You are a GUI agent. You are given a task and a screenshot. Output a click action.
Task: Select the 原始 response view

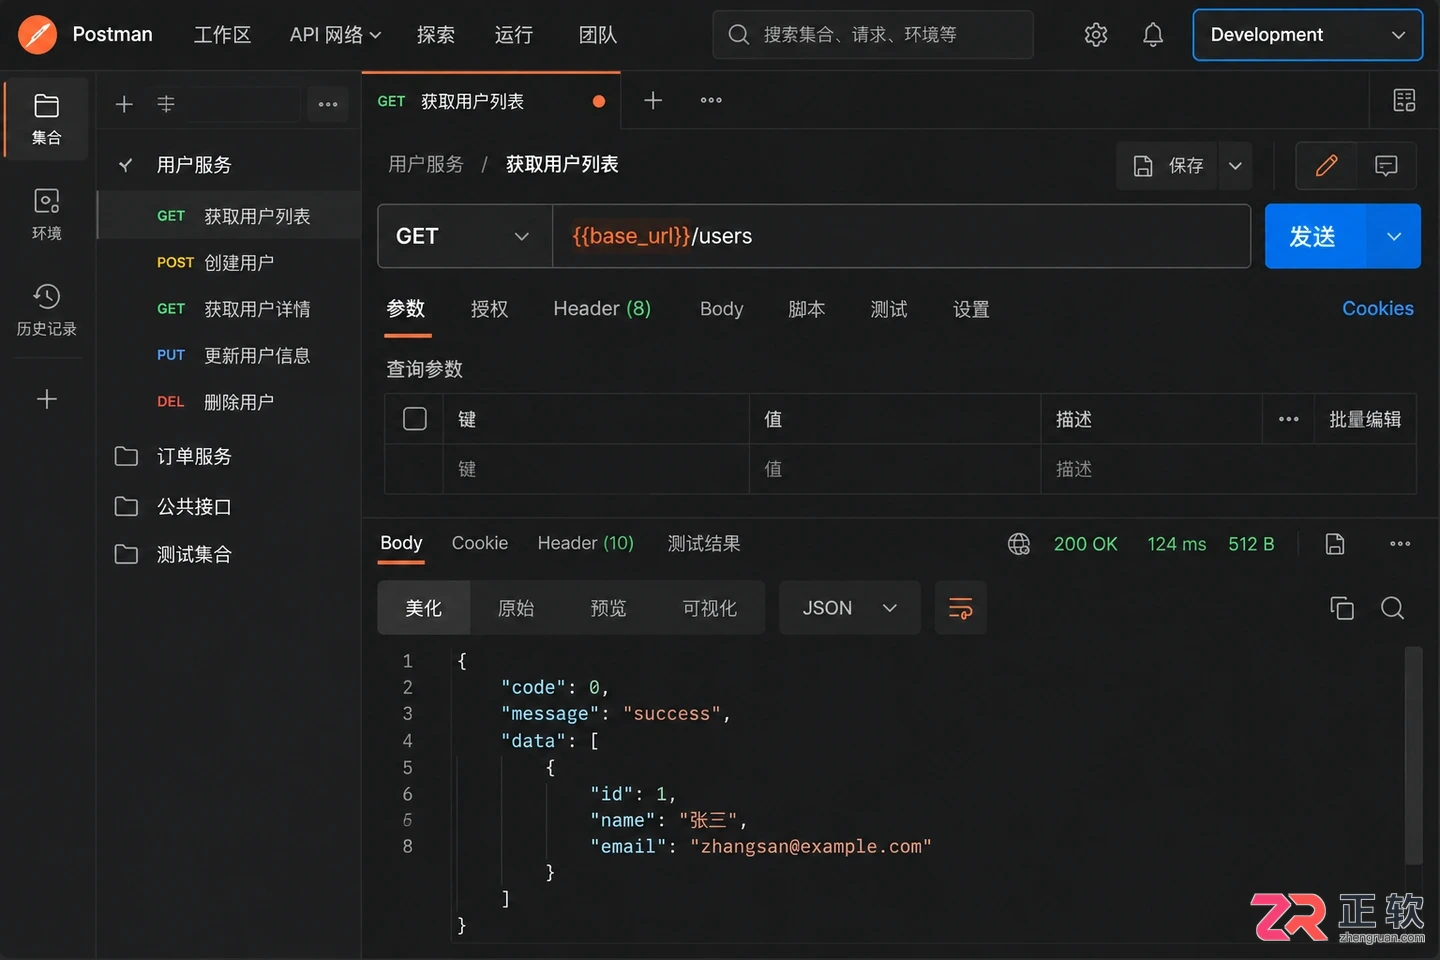pyautogui.click(x=516, y=608)
